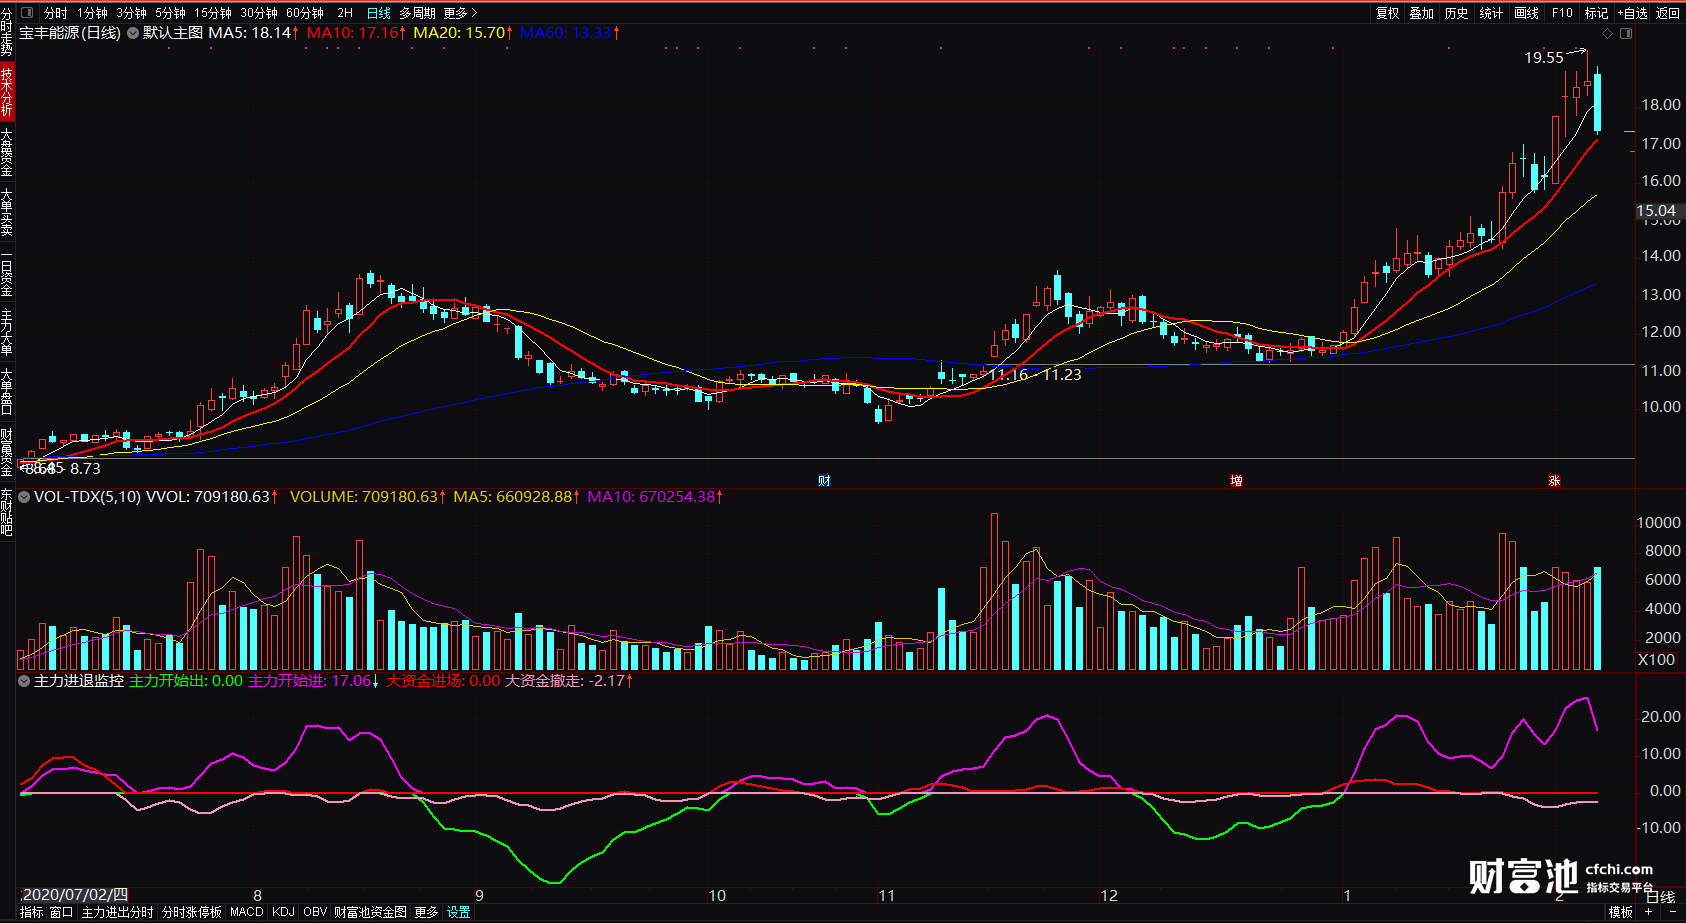The height and width of the screenshot is (923, 1686).
Task: Open F10 company info
Action: pos(1562,13)
